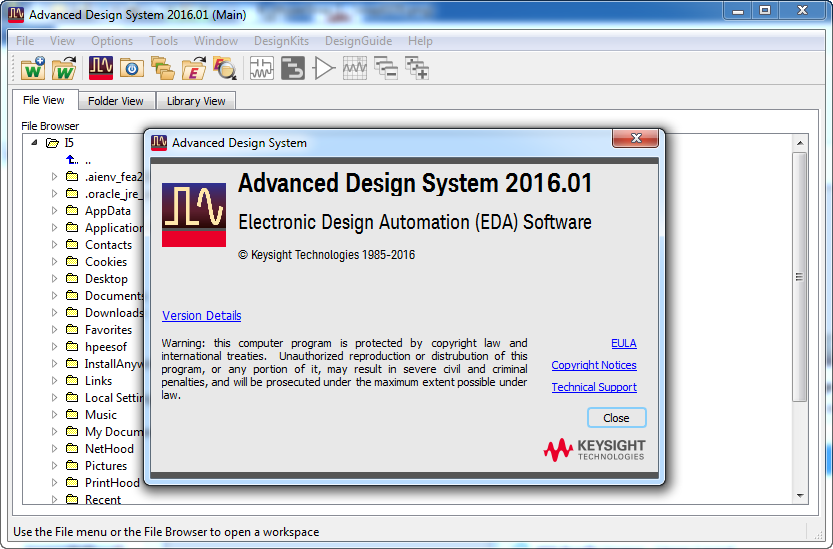The width and height of the screenshot is (833, 549).
Task: Expand the AppData folder node
Action: [54, 210]
